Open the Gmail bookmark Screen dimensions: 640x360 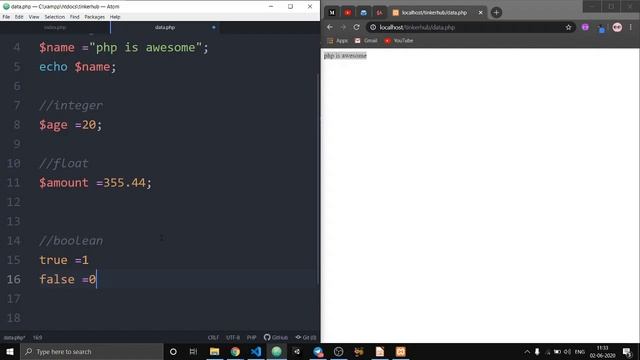point(366,40)
